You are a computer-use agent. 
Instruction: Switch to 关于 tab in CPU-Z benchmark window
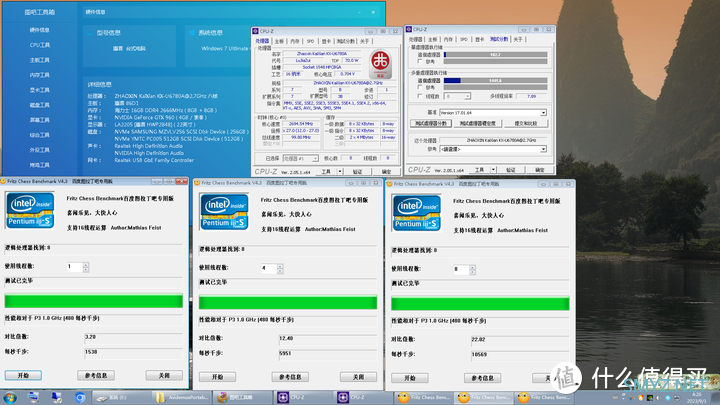click(x=518, y=39)
